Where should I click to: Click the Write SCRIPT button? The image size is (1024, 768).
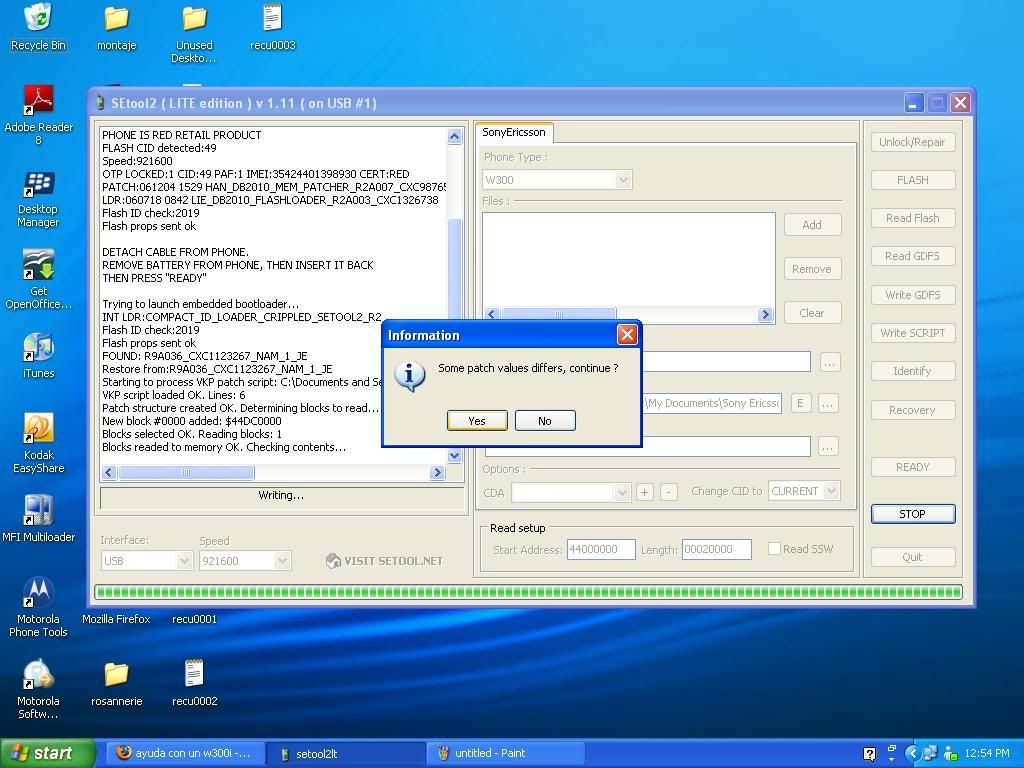(x=912, y=333)
